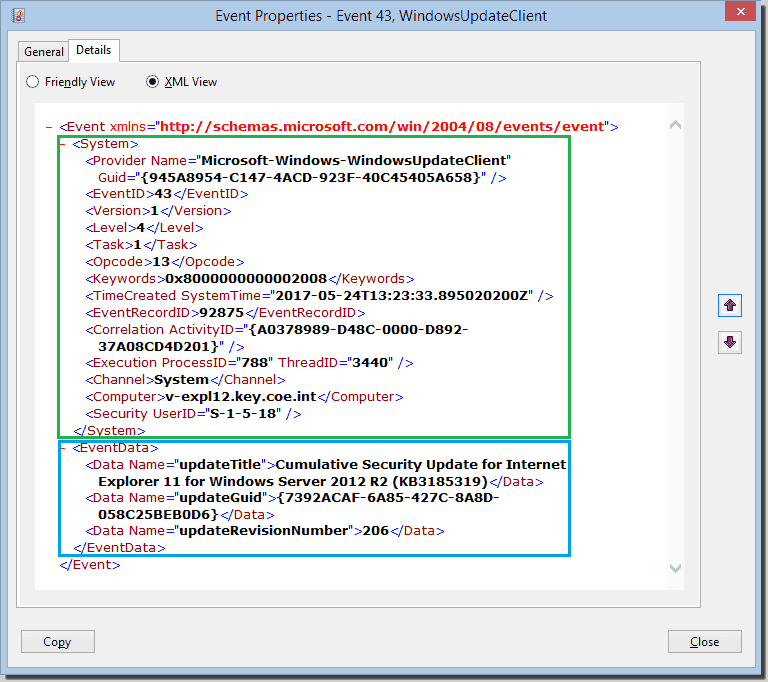This screenshot has height=682, width=768.
Task: Click the closing EventData tag
Action: [119, 548]
